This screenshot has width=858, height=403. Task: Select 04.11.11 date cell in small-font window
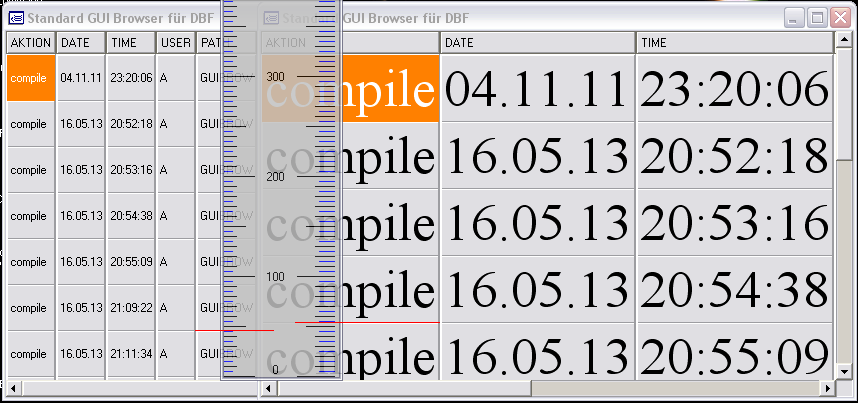[81, 78]
